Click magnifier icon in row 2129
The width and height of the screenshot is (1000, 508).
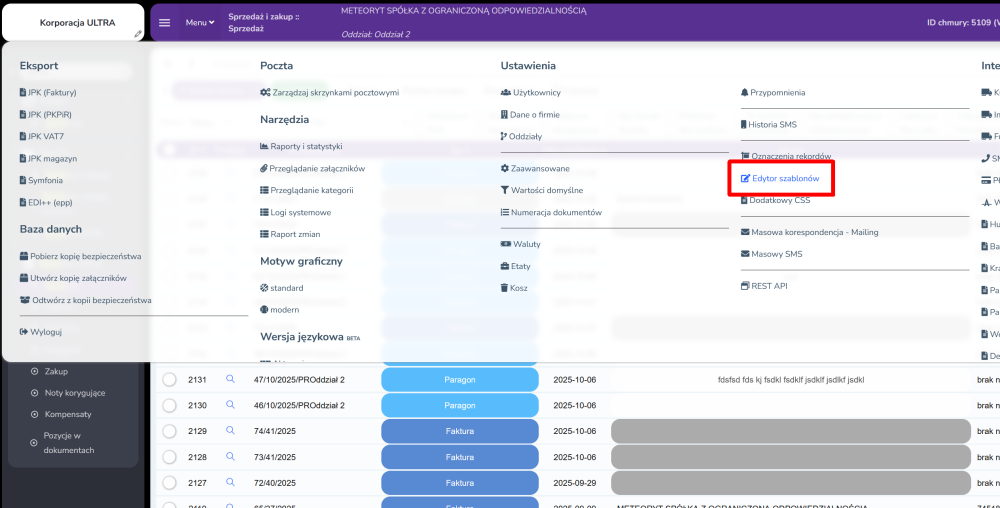[230, 431]
